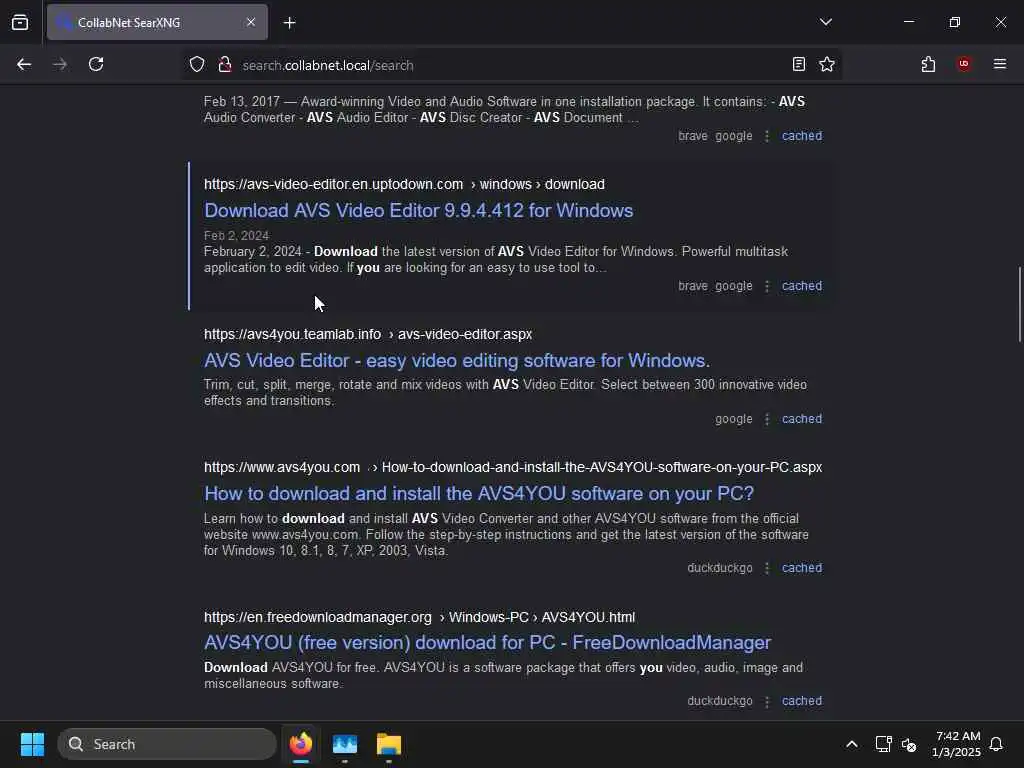Open the options dots menu for avs4you.com result
This screenshot has height=768, width=1024.
767,568
